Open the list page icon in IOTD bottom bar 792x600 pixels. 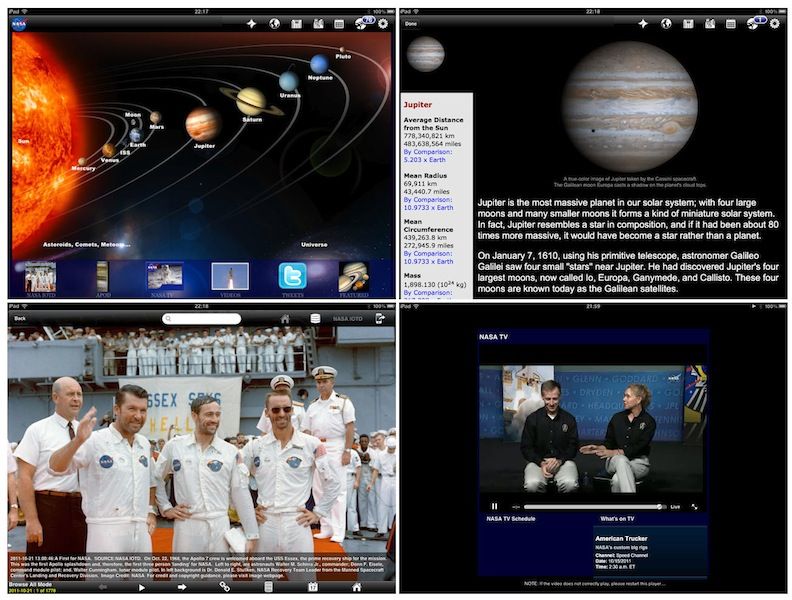pyautogui.click(x=269, y=587)
